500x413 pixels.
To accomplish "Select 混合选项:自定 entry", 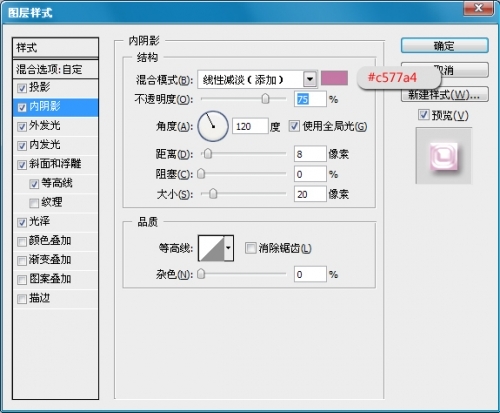I will tap(55, 69).
